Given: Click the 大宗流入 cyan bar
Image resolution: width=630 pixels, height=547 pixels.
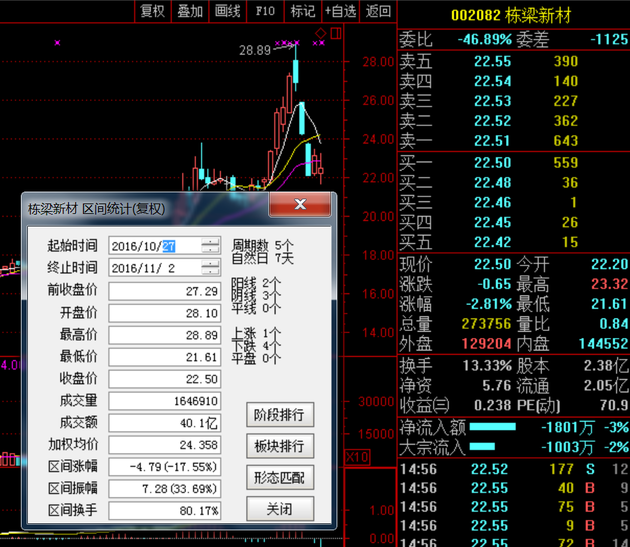Looking at the screenshot, I should point(482,447).
